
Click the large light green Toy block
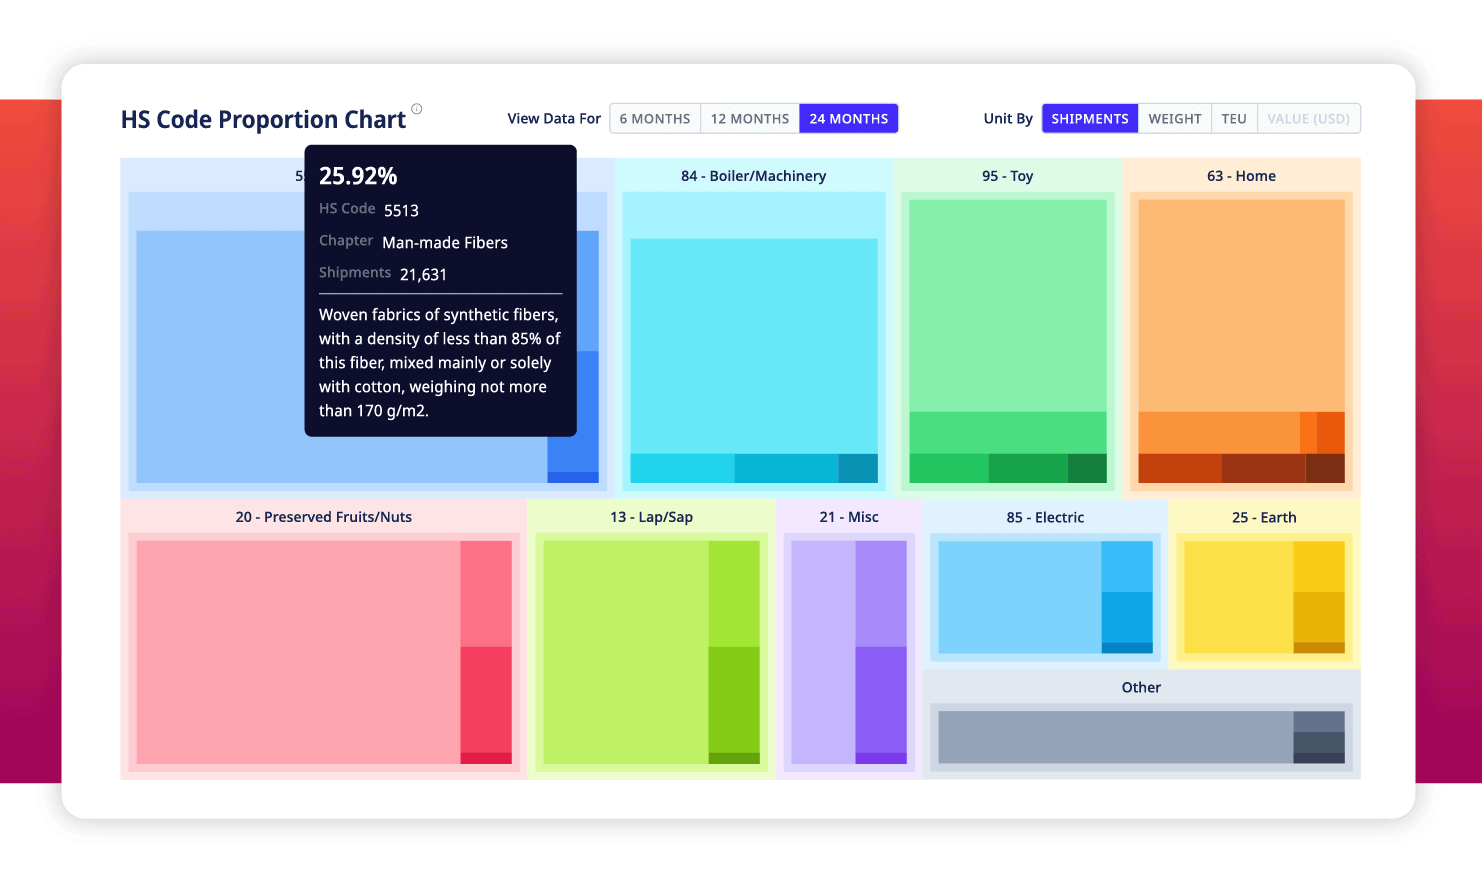tap(1008, 305)
